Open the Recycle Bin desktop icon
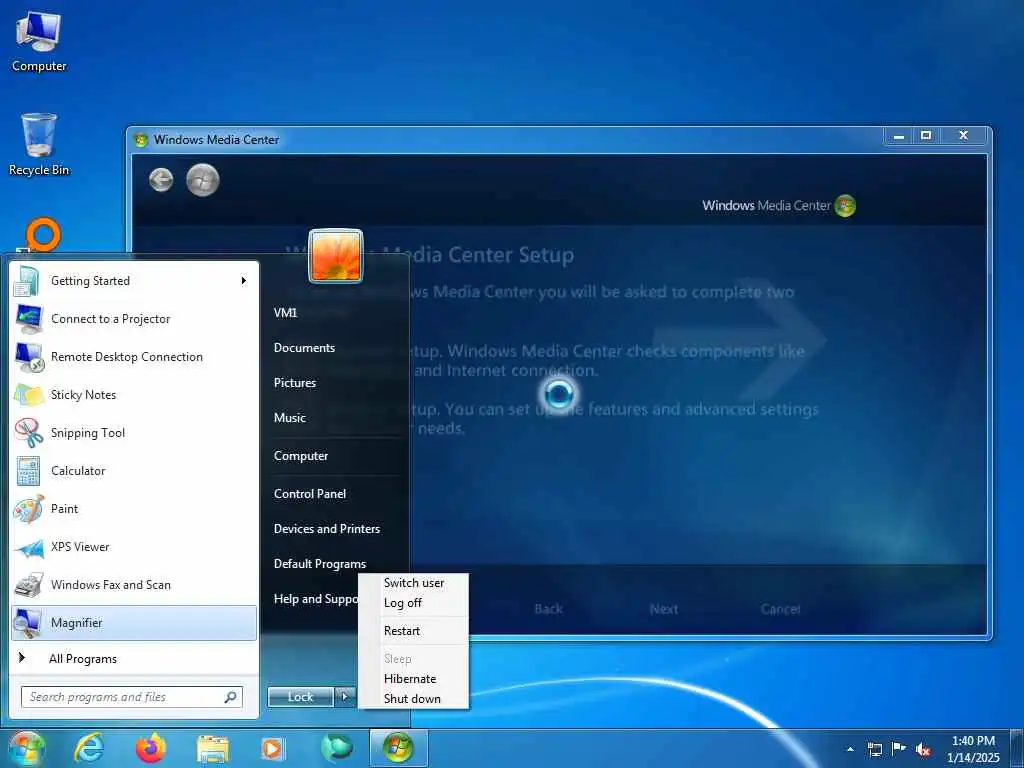The width and height of the screenshot is (1024, 768). [x=39, y=145]
